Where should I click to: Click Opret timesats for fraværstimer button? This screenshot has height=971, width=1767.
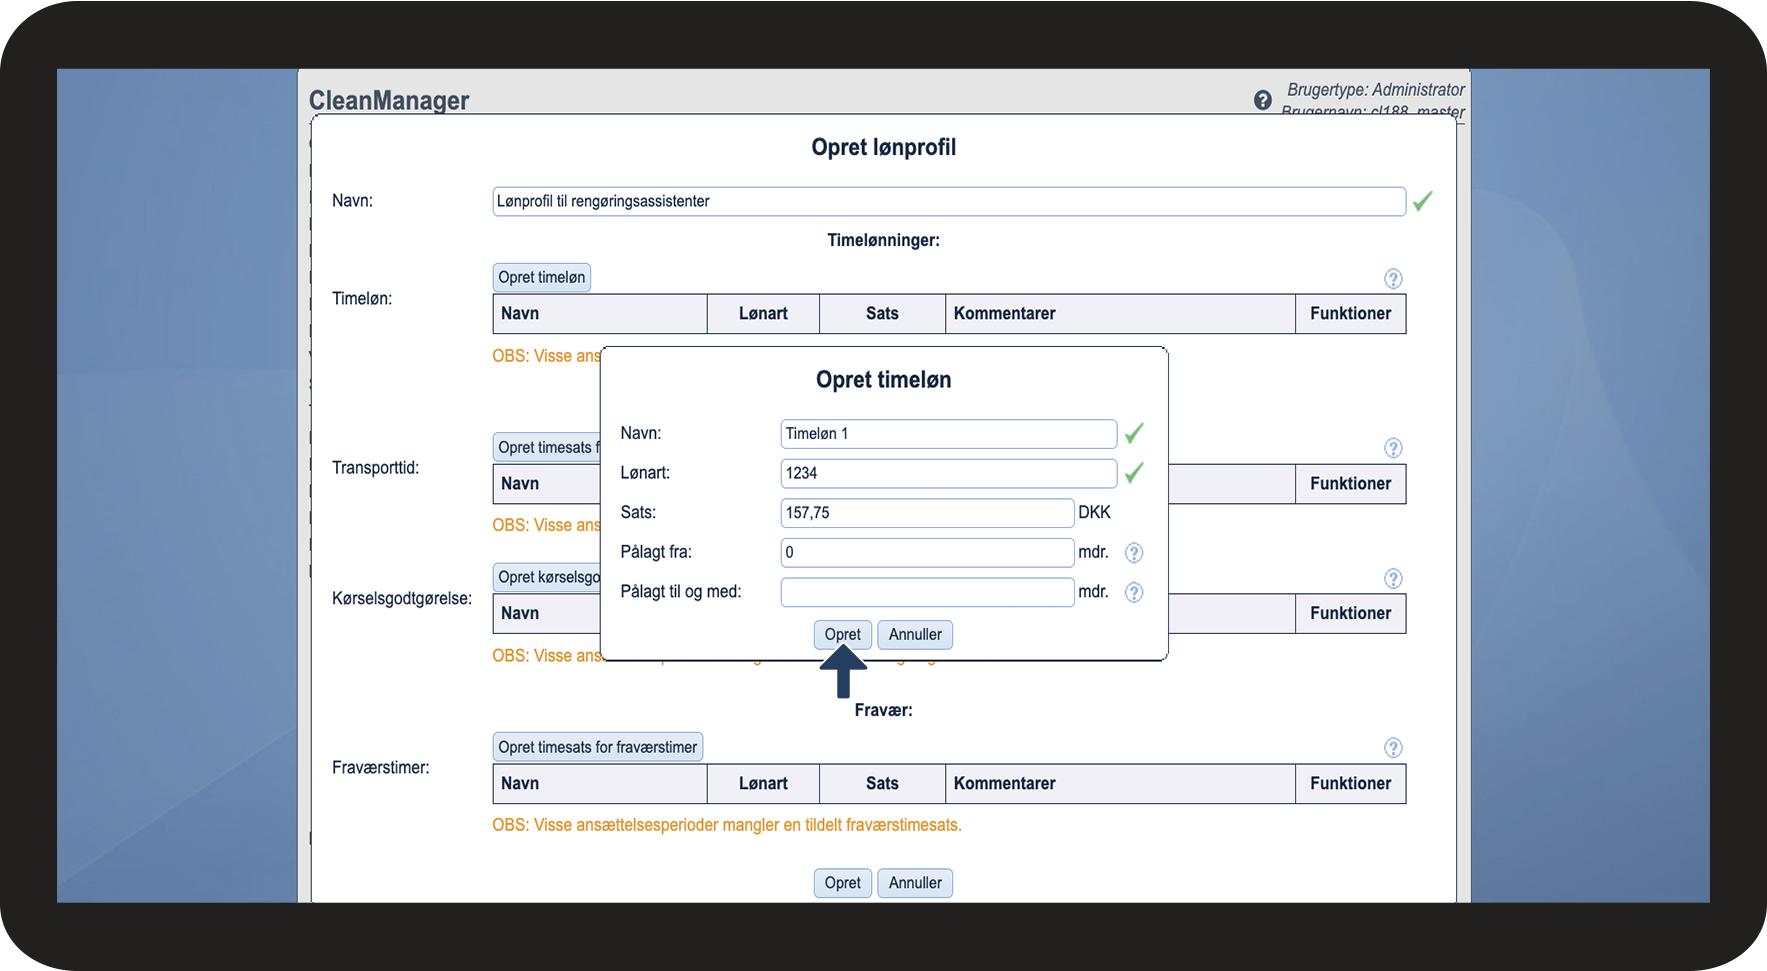click(x=597, y=747)
